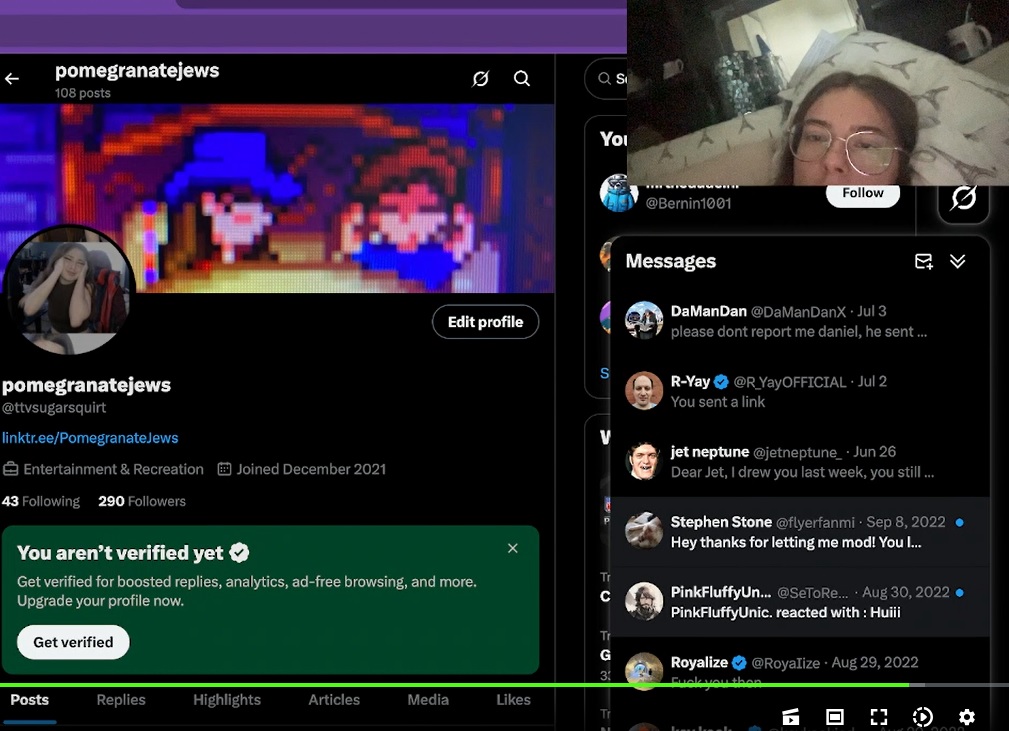Open the floating Grok button below Follow
Screen dimensions: 1009x731
tap(963, 199)
